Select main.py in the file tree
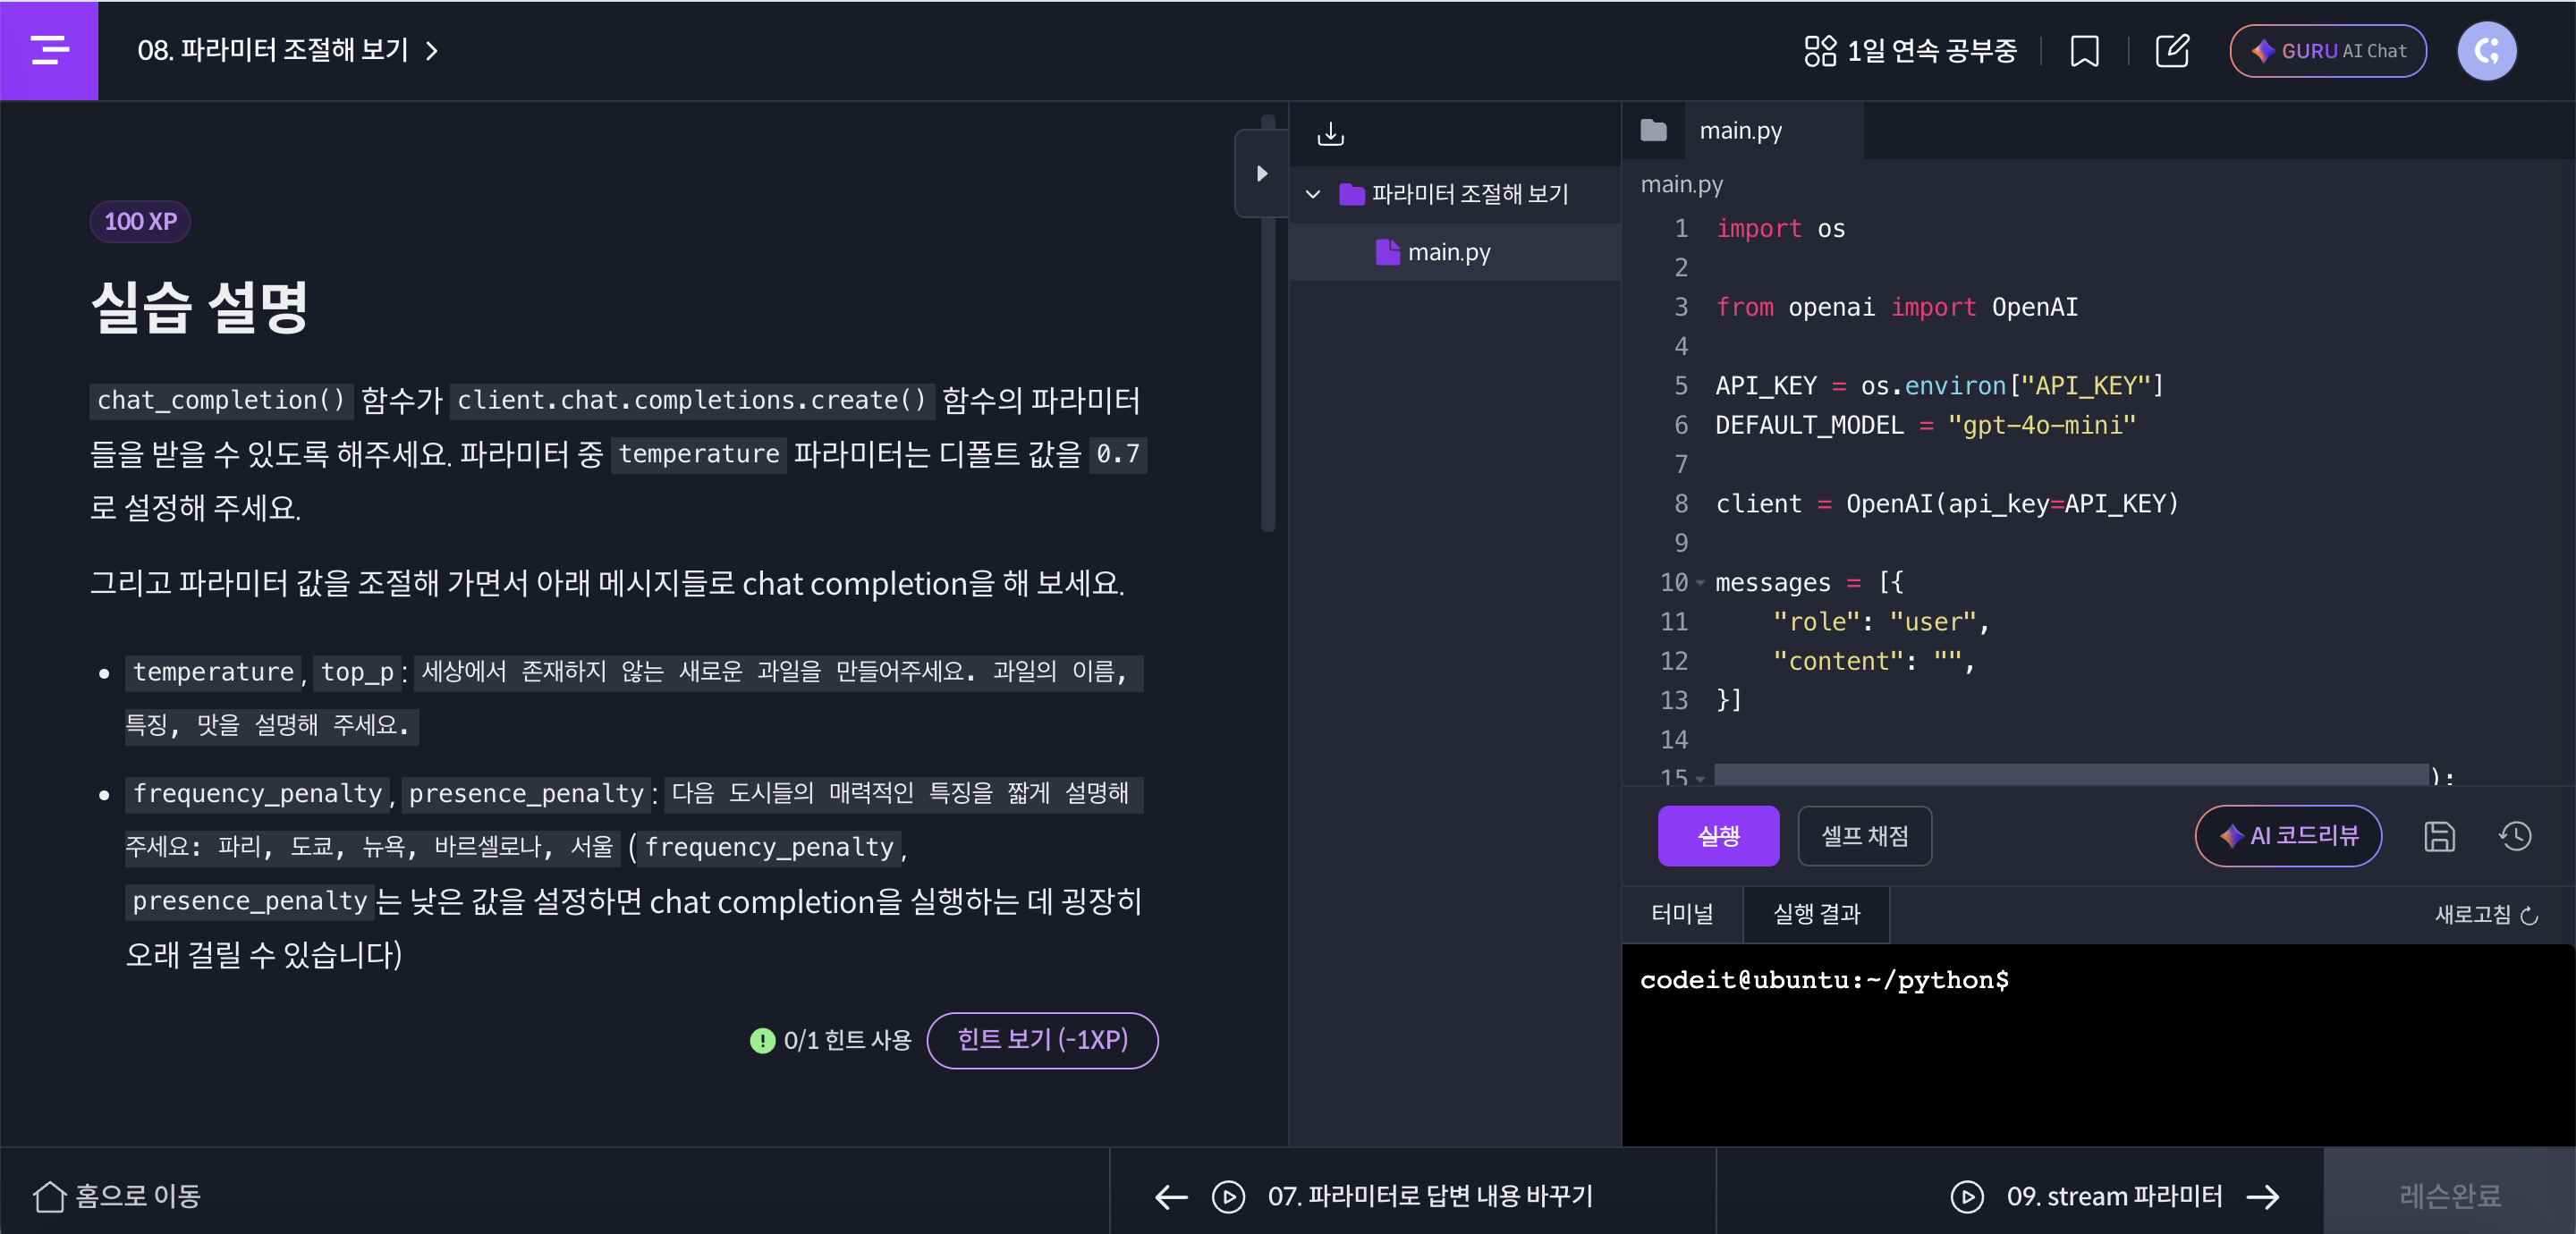 tap(1448, 253)
